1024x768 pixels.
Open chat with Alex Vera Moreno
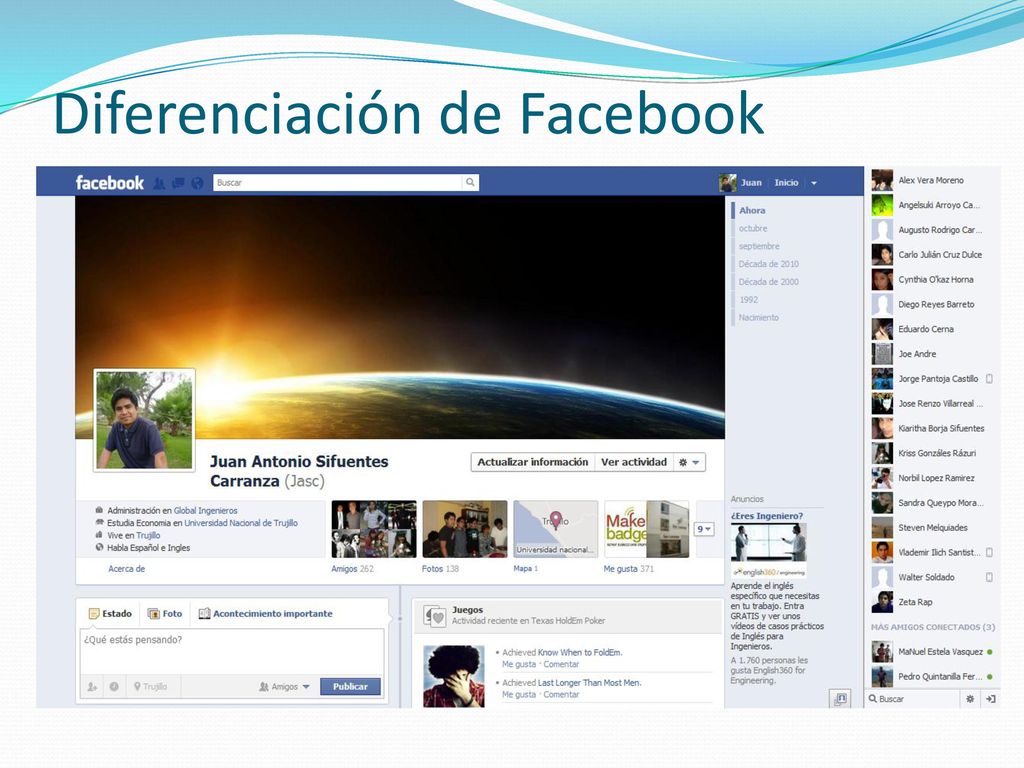[932, 180]
